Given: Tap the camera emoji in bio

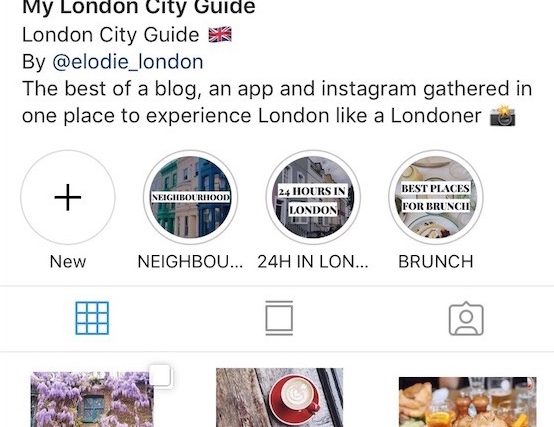Looking at the screenshot, I should pyautogui.click(x=503, y=116).
